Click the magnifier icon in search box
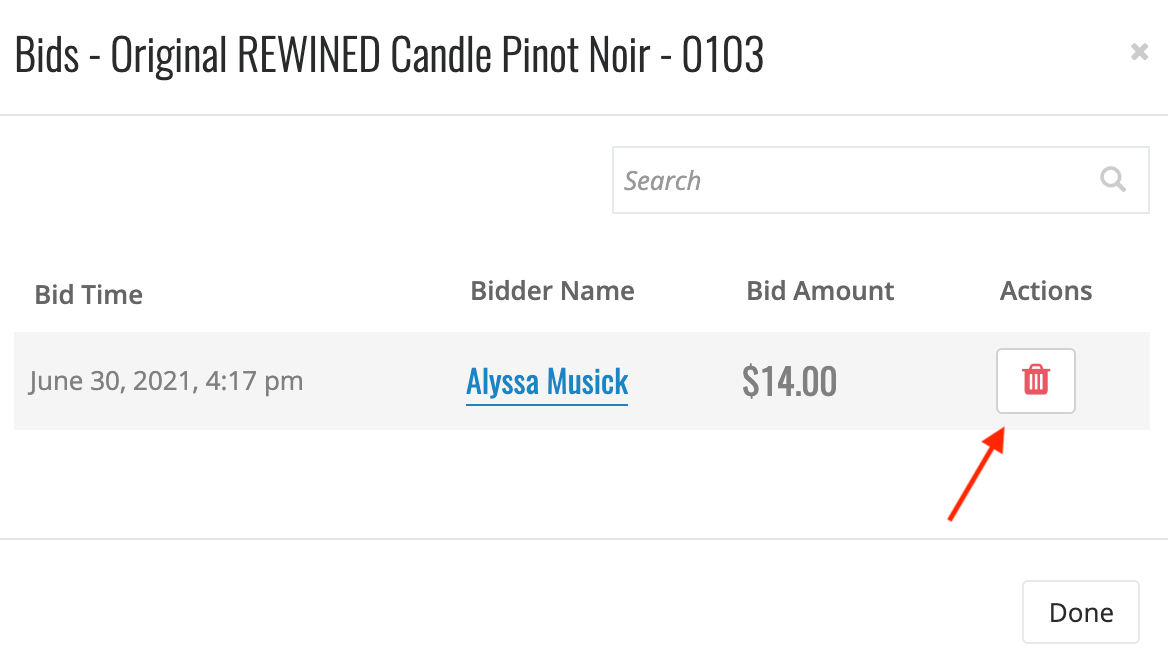Image resolution: width=1168 pixels, height=658 pixels. [x=1113, y=180]
